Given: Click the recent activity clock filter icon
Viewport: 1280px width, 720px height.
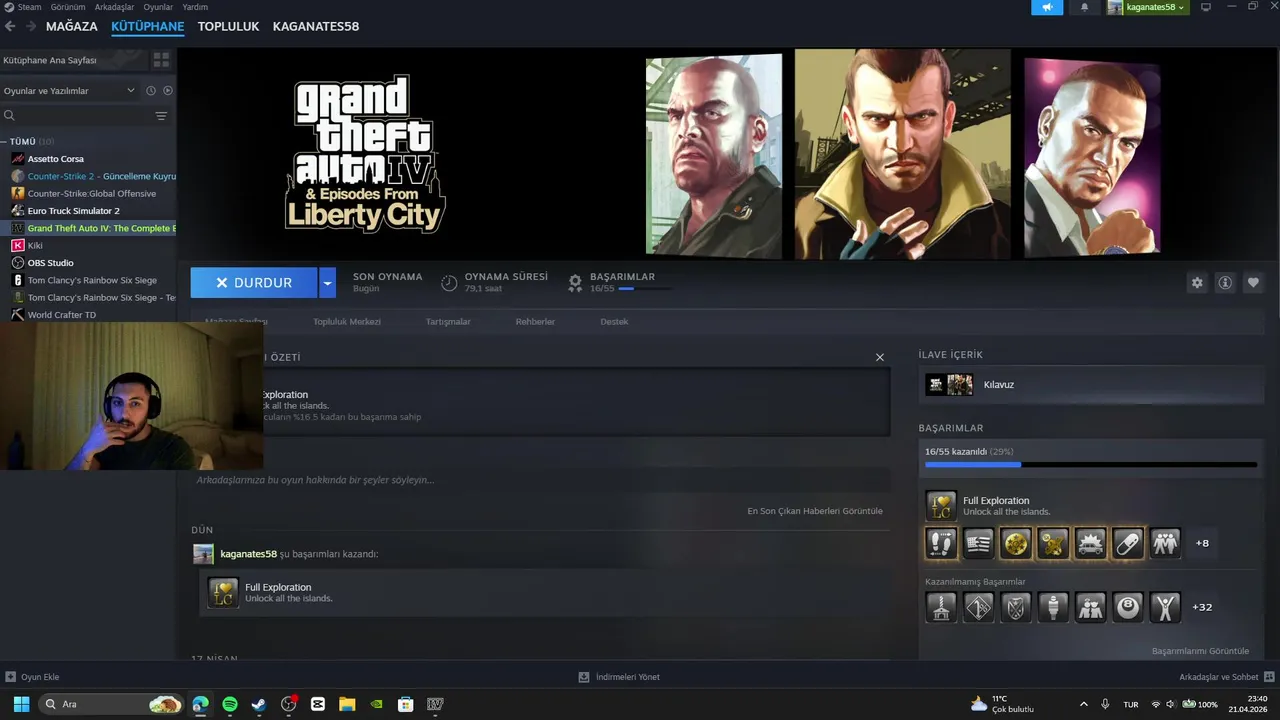Looking at the screenshot, I should click(151, 90).
